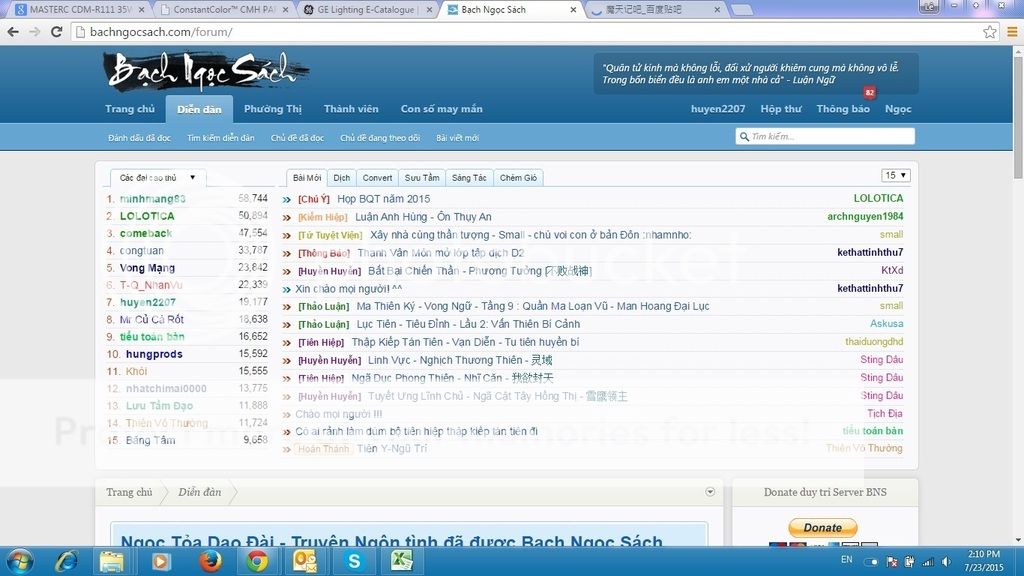Select the Dịch tab
1024x576 pixels.
(342, 178)
